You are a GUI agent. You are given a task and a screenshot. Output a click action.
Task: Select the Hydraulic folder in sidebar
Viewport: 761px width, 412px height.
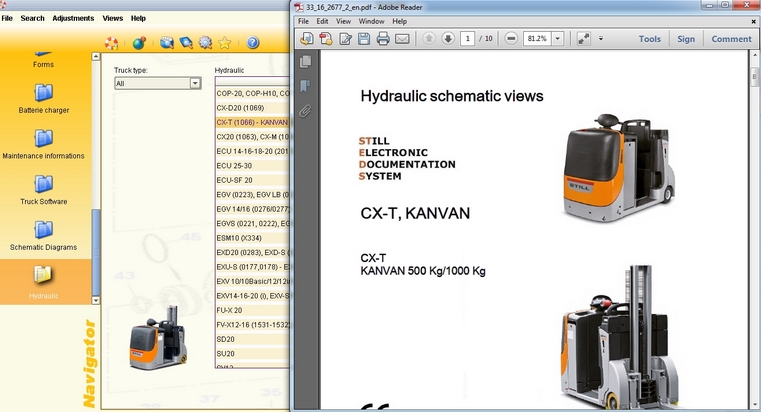44,282
